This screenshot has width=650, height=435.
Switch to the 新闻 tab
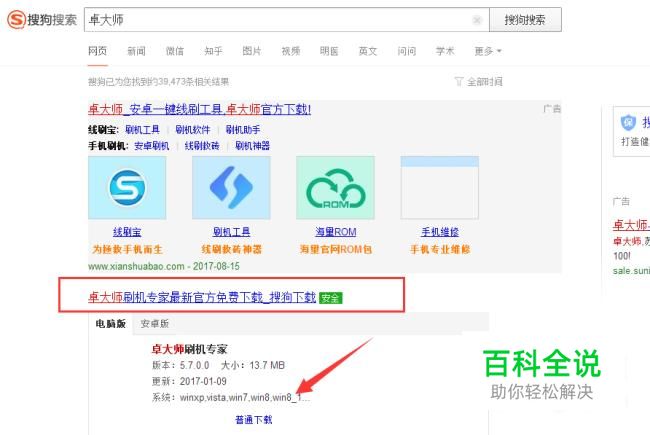point(136,51)
